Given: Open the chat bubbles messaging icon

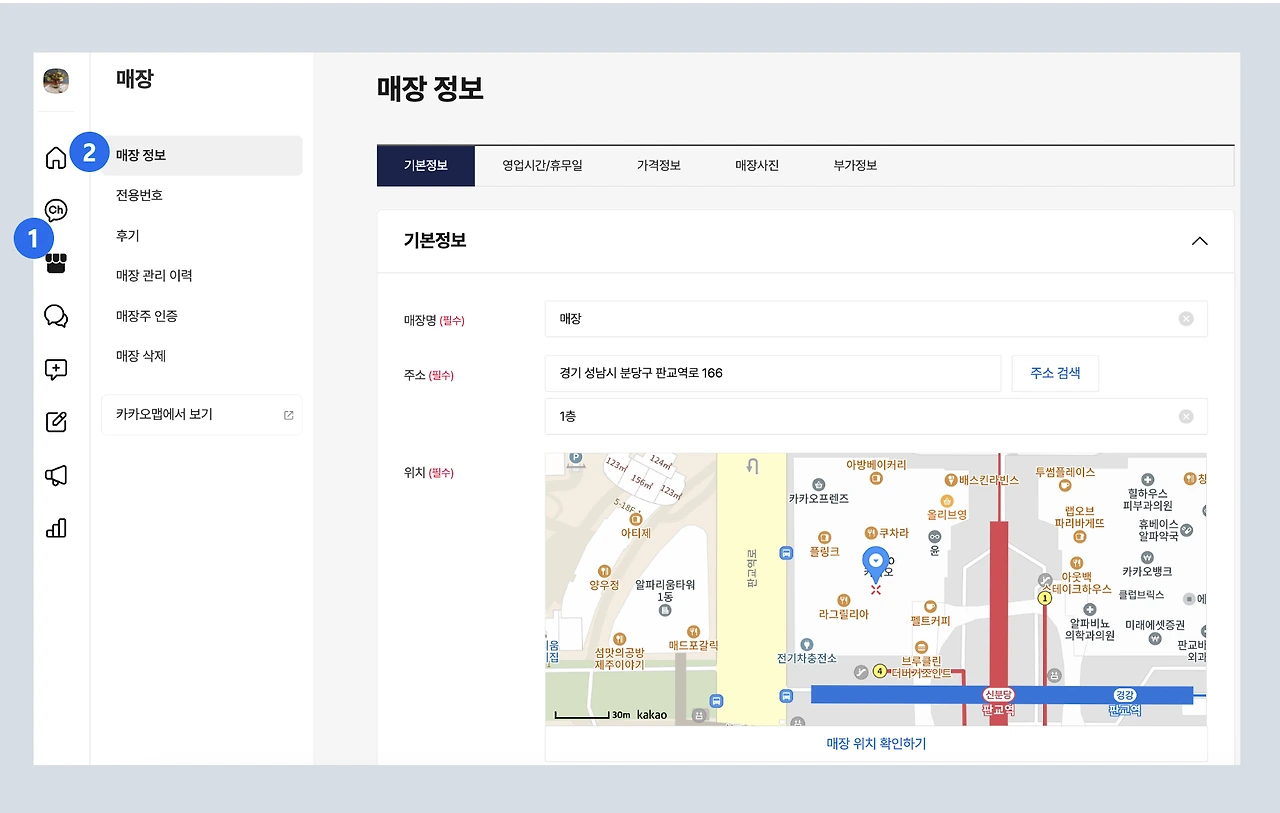Looking at the screenshot, I should coord(56,316).
